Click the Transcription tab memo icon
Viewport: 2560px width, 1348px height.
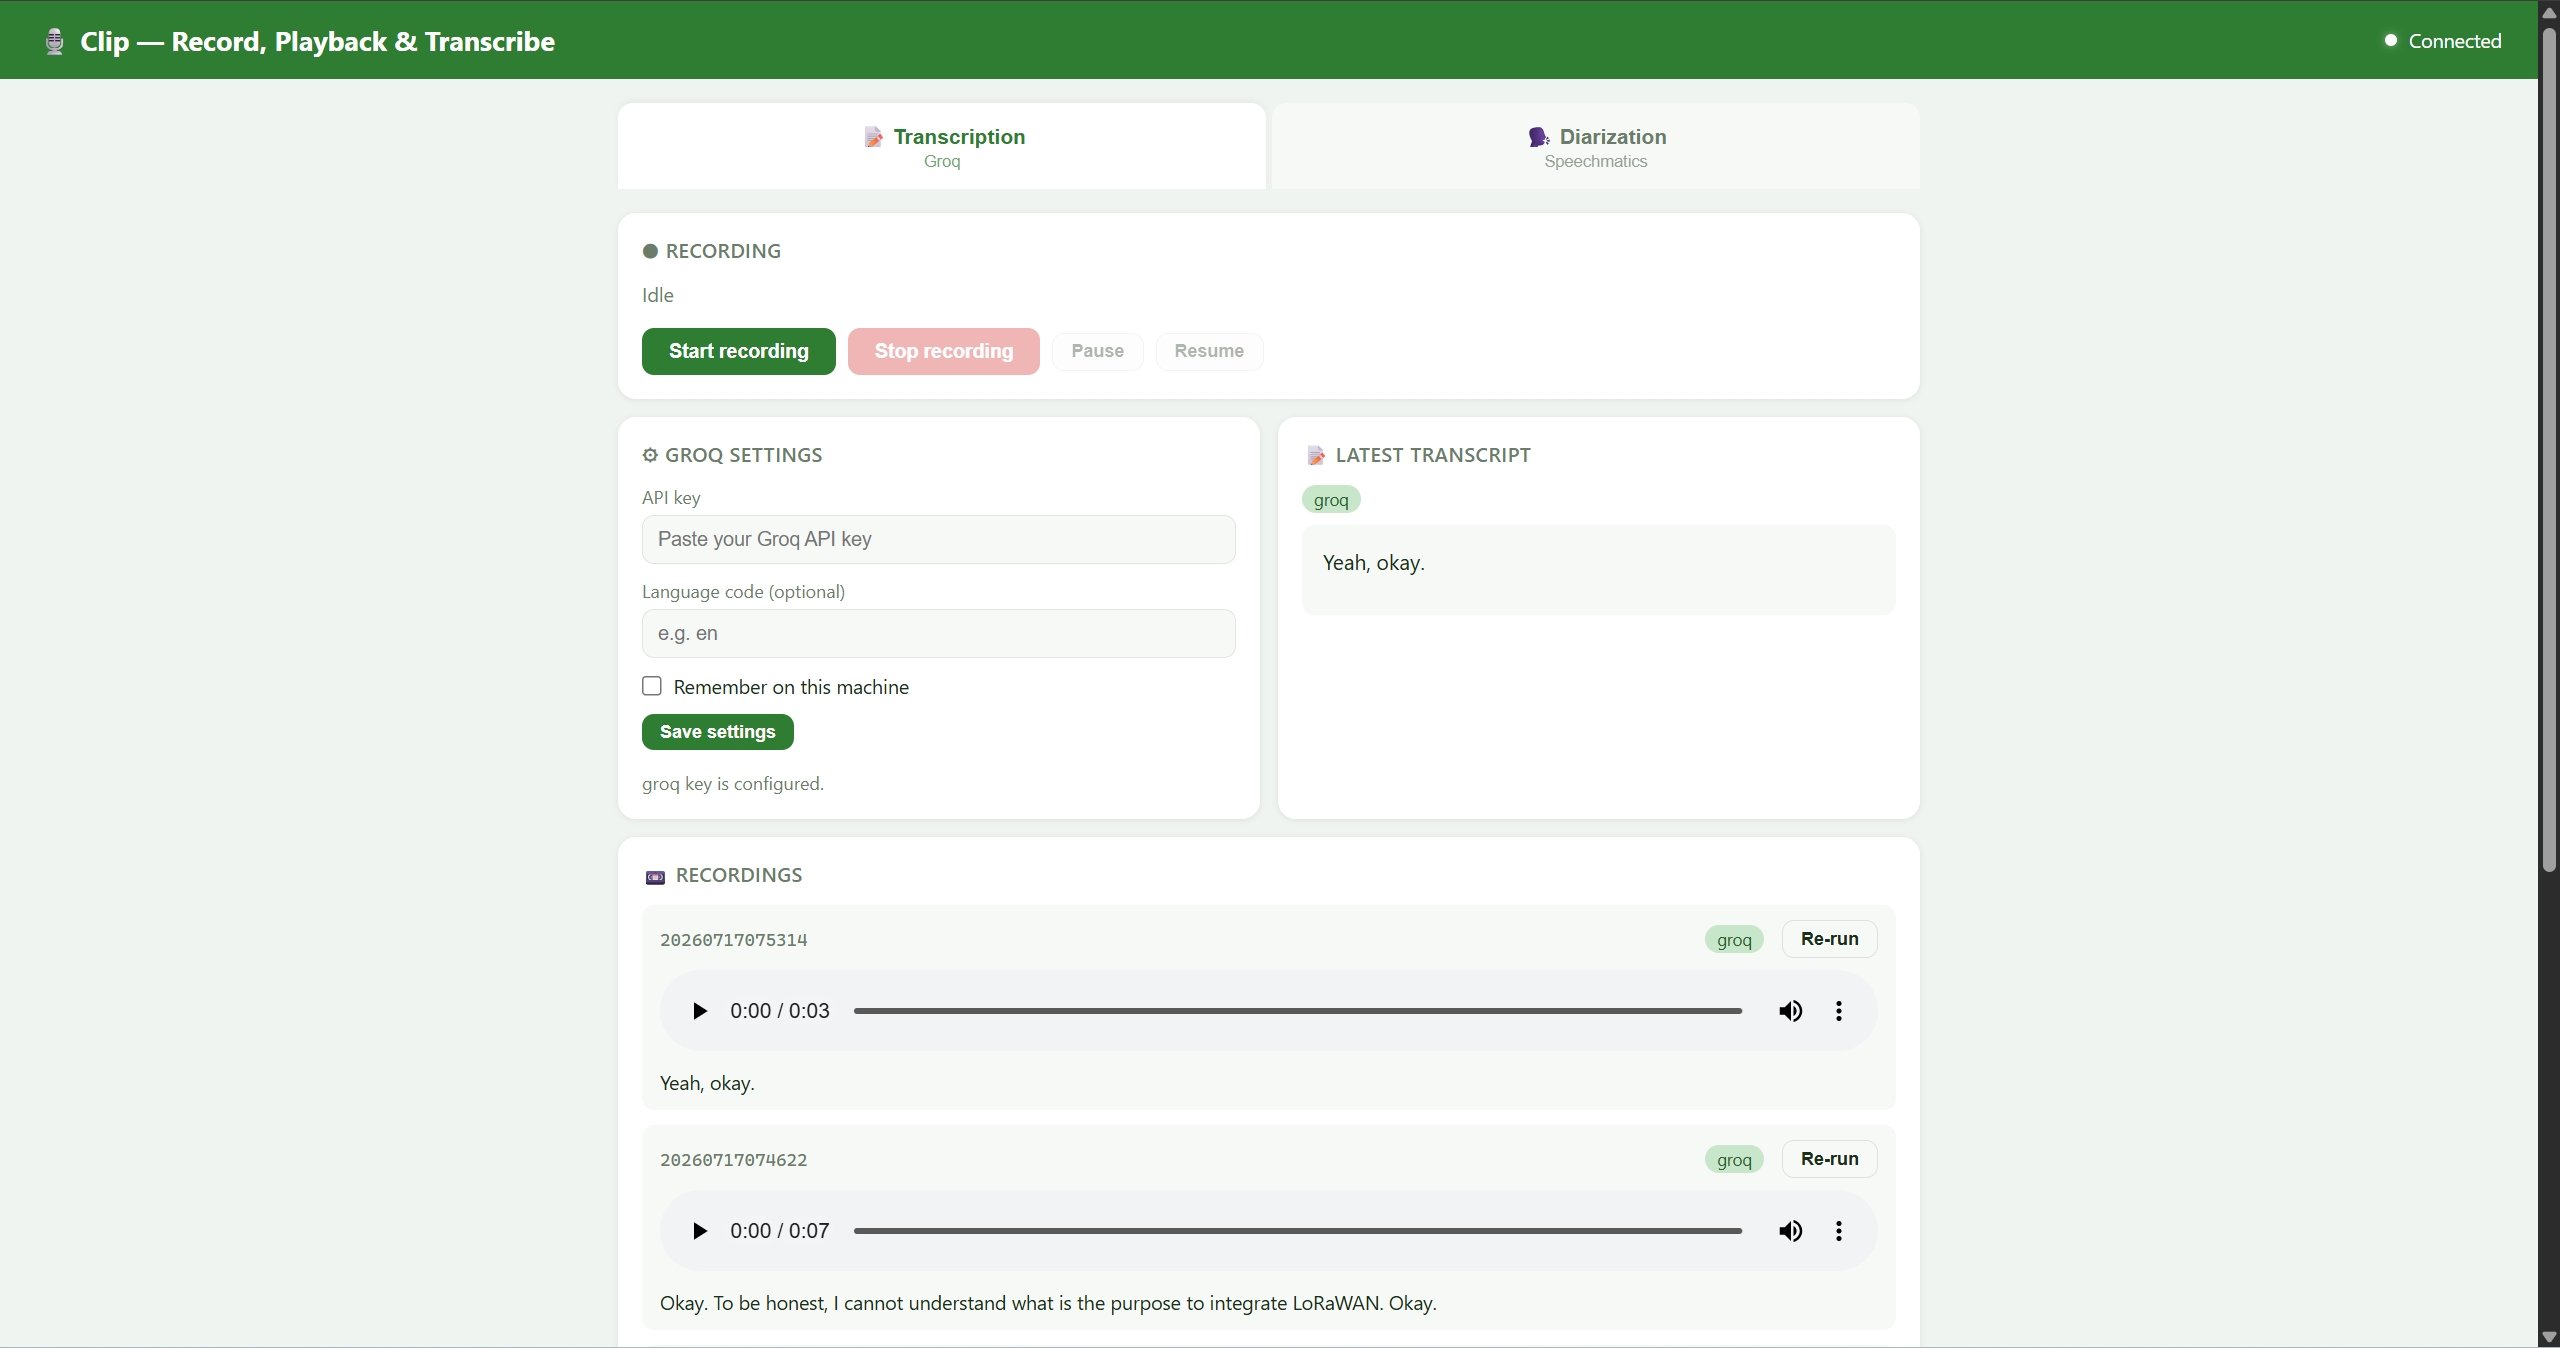click(x=874, y=137)
